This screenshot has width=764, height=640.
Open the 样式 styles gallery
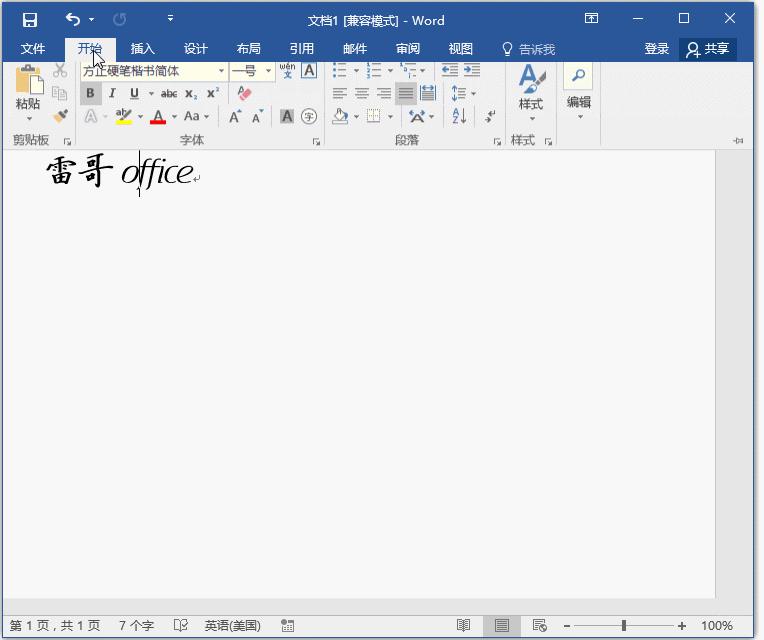point(531,93)
